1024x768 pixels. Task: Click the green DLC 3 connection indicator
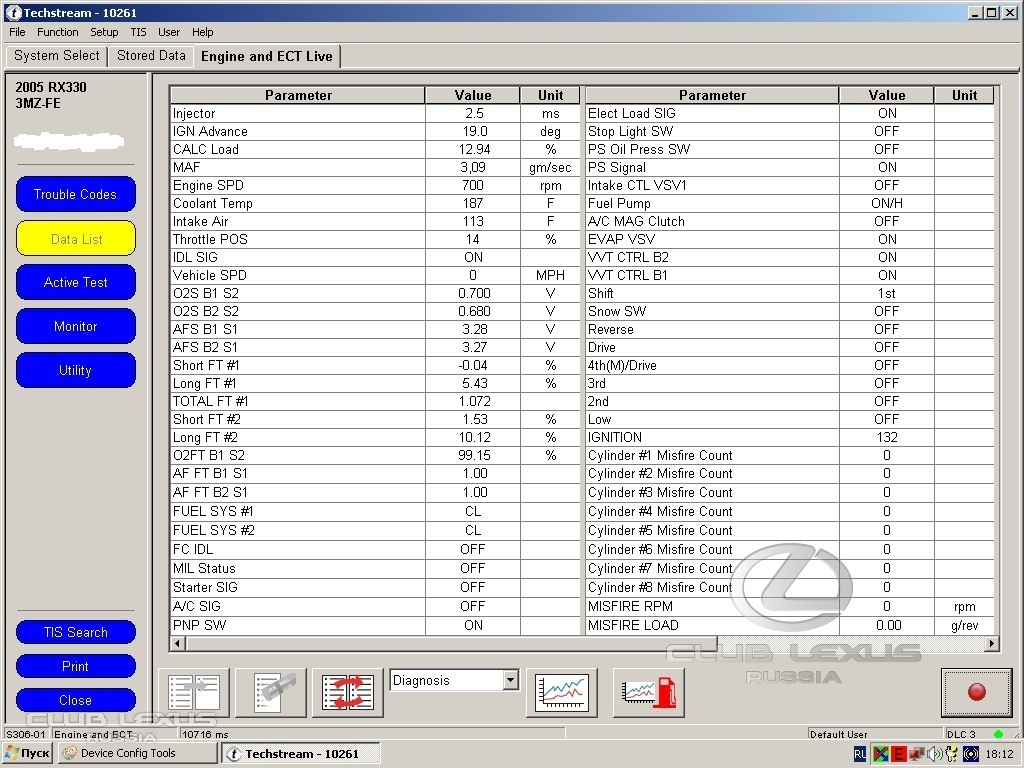point(998,734)
